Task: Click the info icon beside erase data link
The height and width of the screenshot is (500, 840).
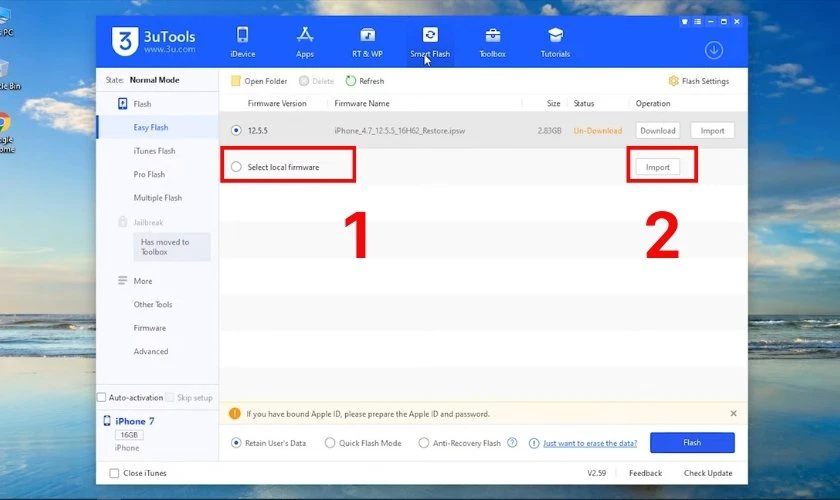Action: coord(534,443)
